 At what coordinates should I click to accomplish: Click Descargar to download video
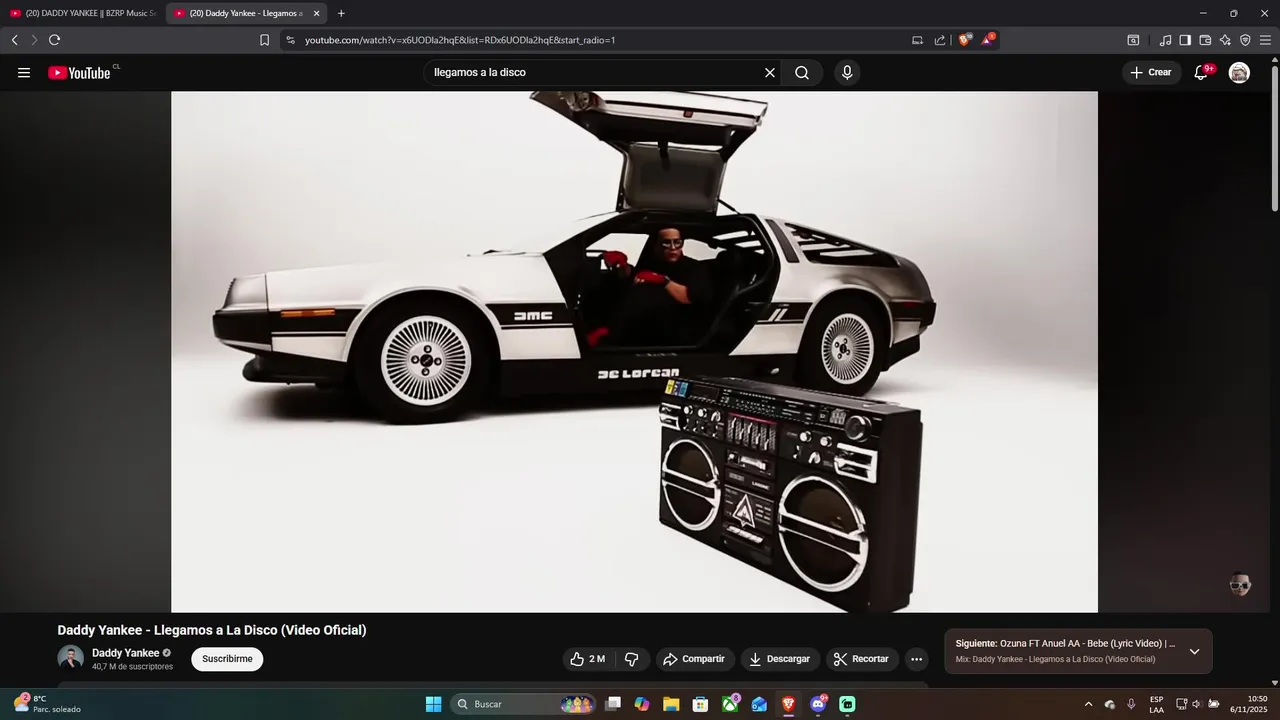pyautogui.click(x=780, y=659)
